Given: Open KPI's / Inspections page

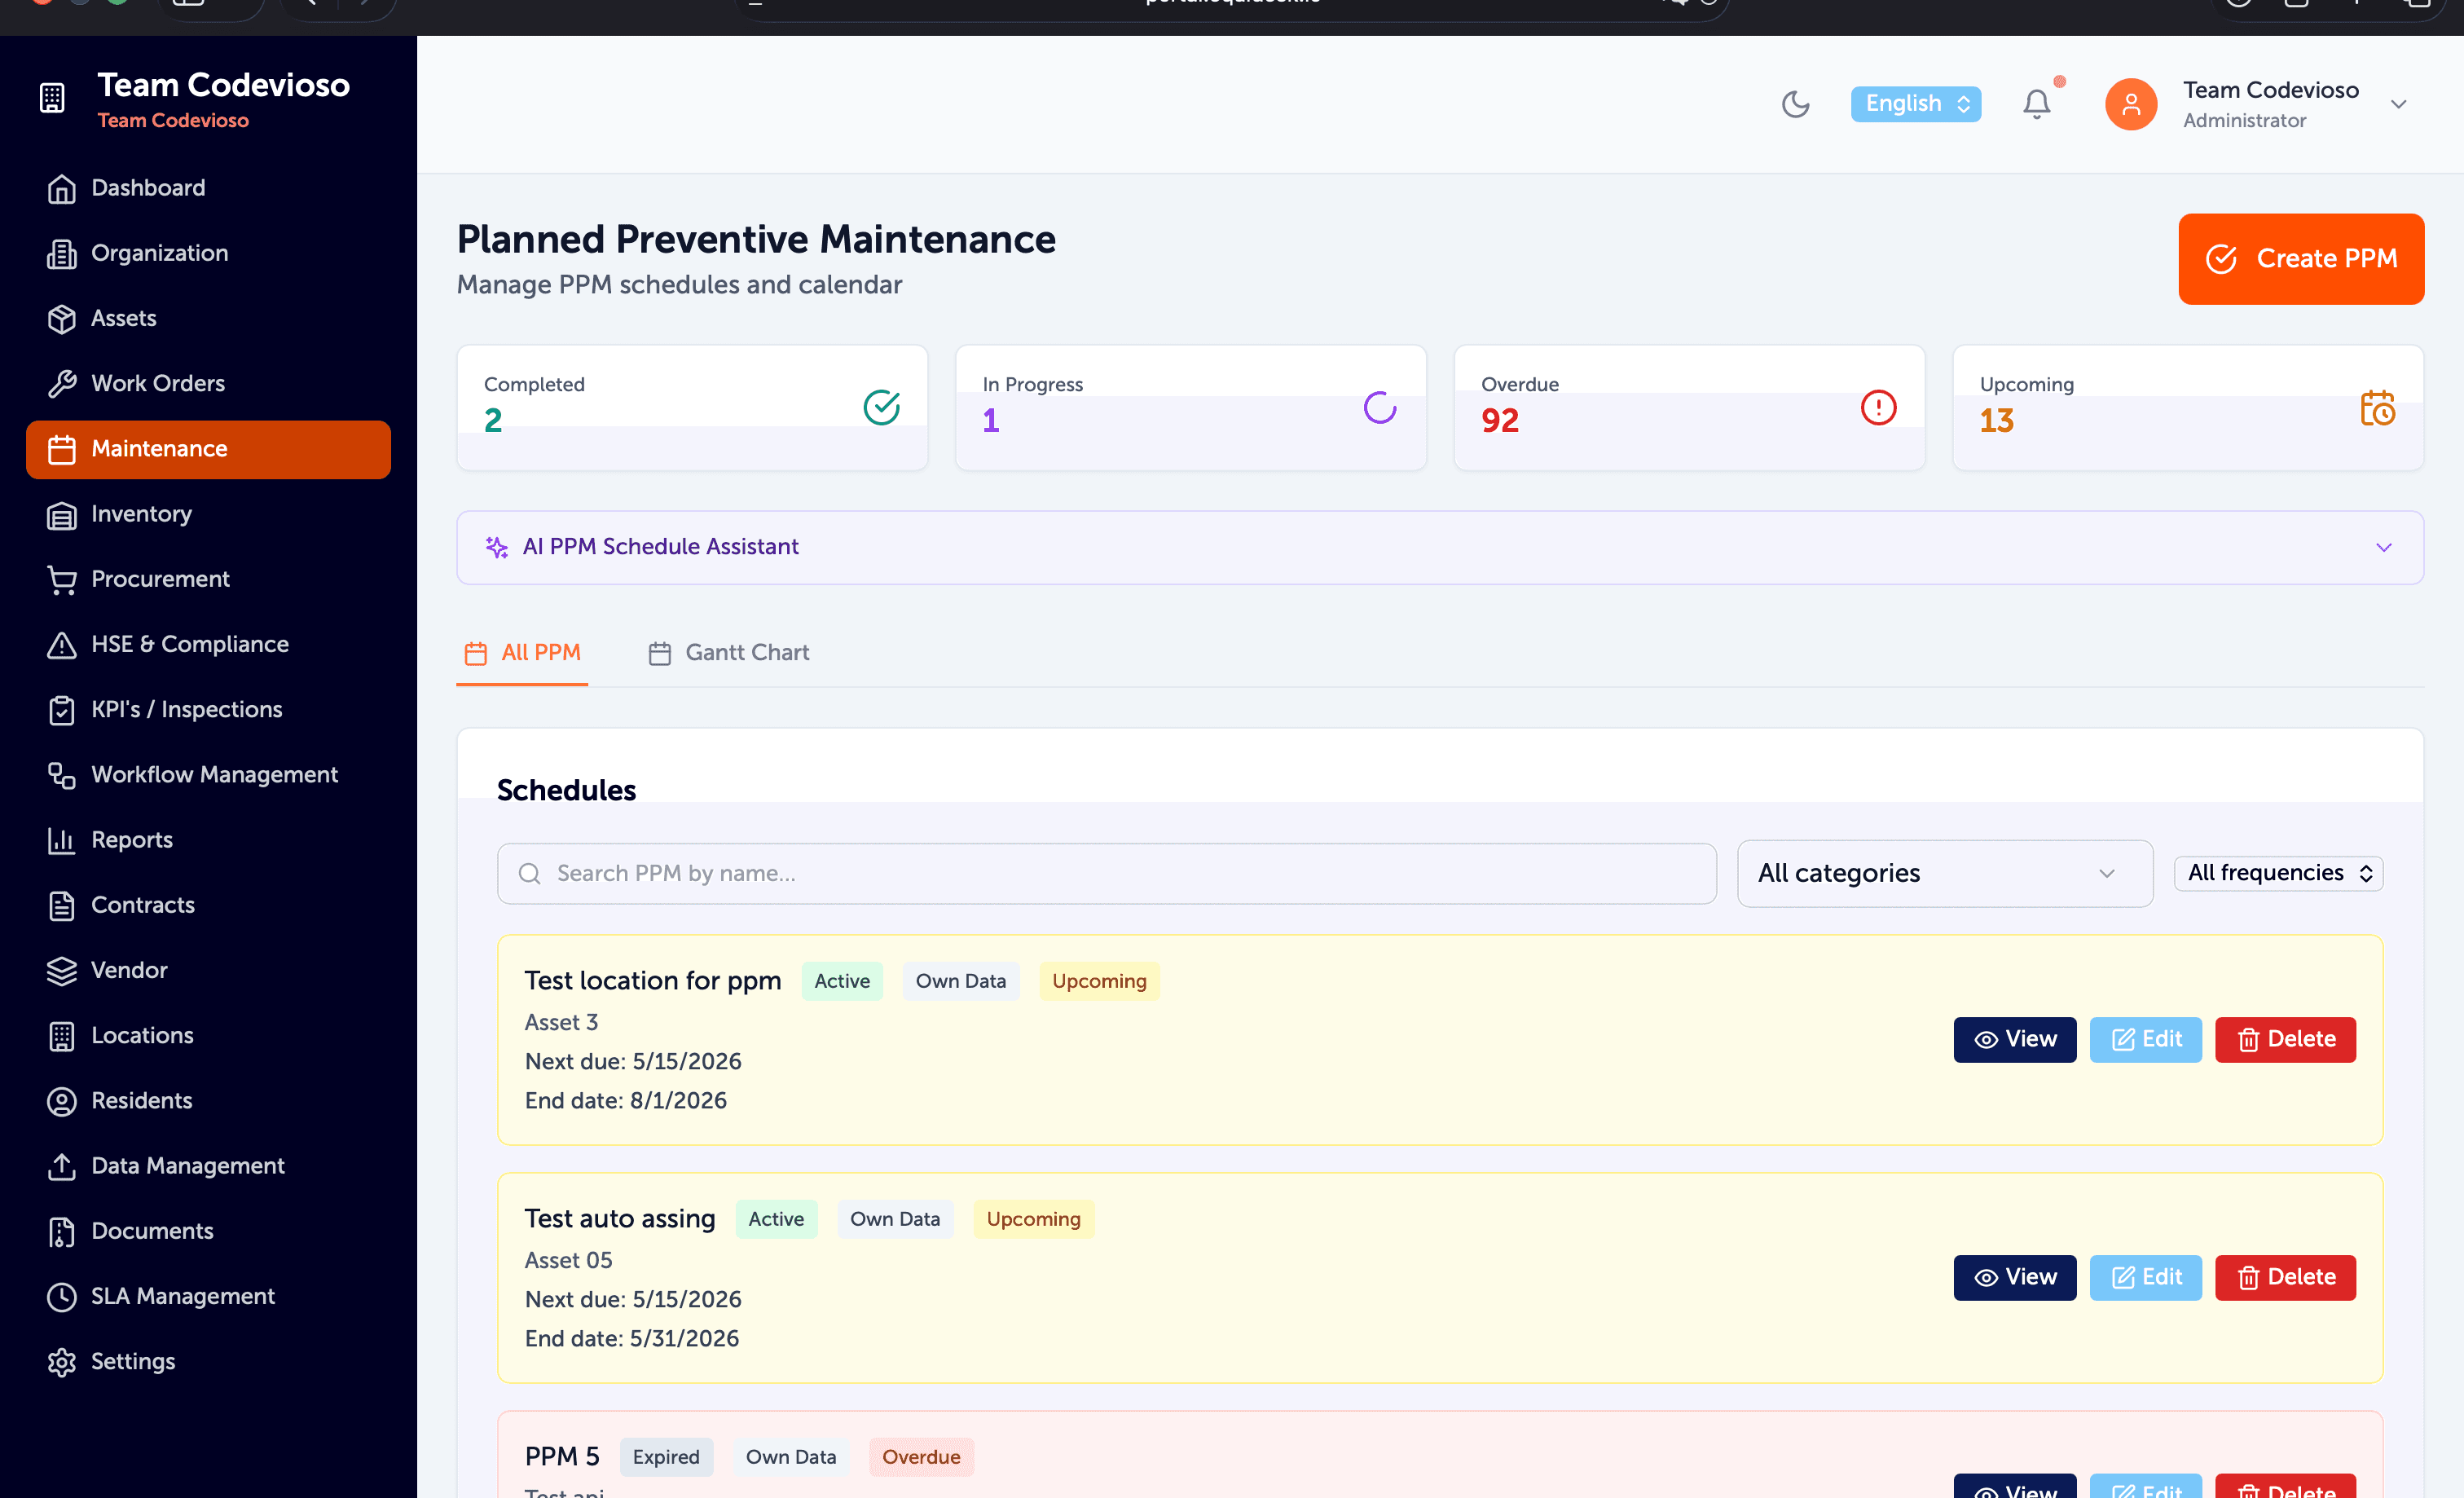Looking at the screenshot, I should [208, 709].
